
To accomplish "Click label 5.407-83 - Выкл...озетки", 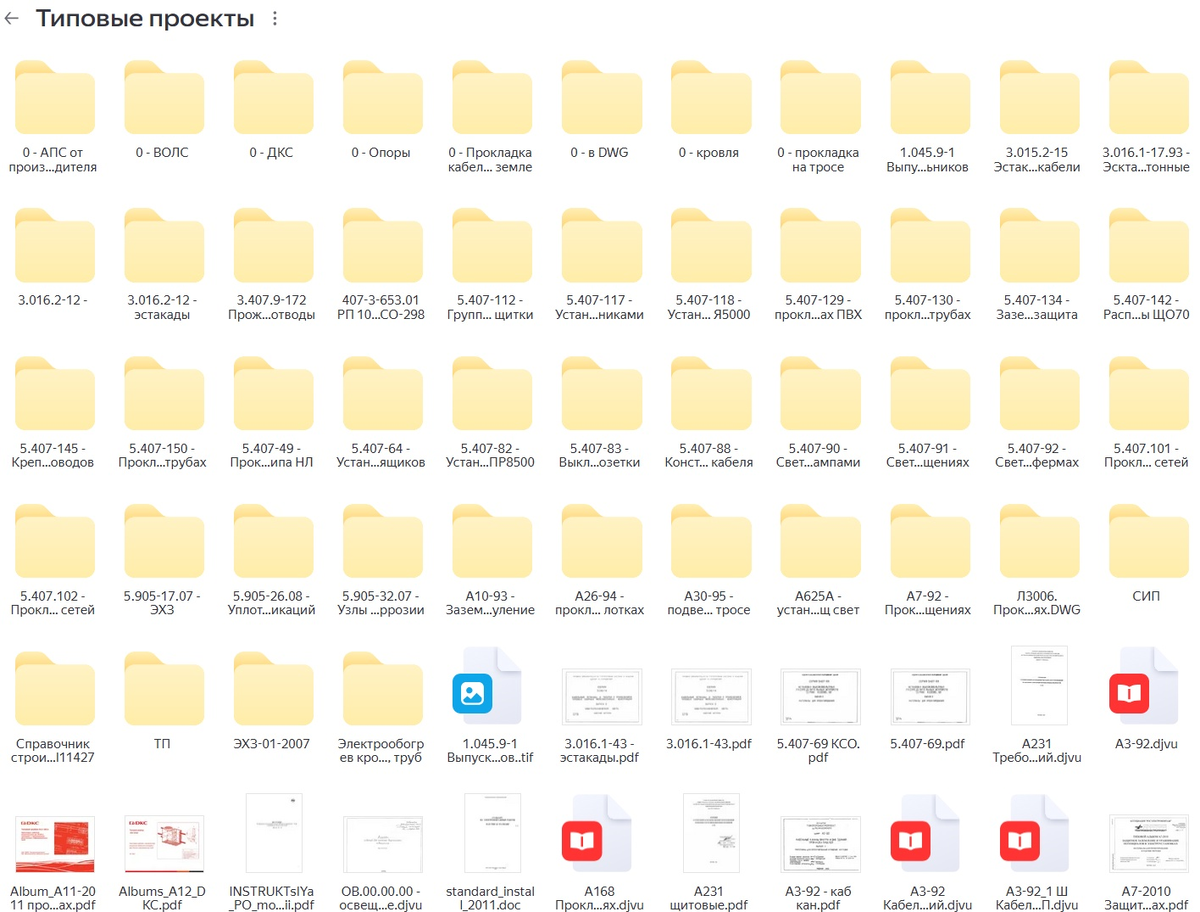I will tap(602, 455).
